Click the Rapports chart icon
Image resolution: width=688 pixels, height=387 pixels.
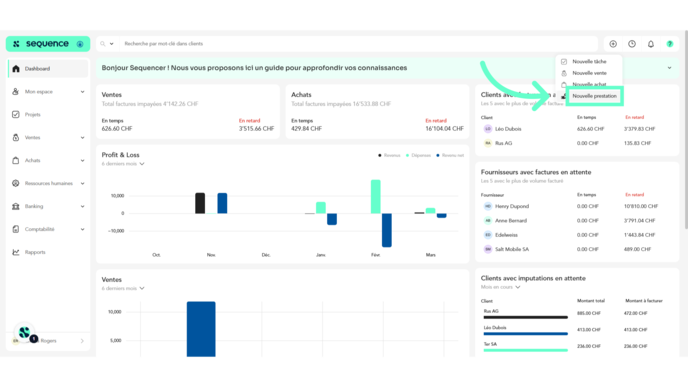coord(16,252)
